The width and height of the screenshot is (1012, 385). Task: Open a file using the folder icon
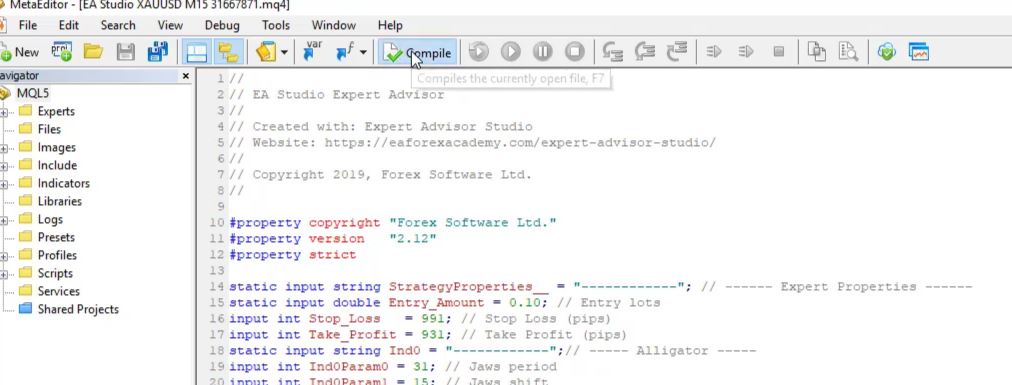(94, 52)
